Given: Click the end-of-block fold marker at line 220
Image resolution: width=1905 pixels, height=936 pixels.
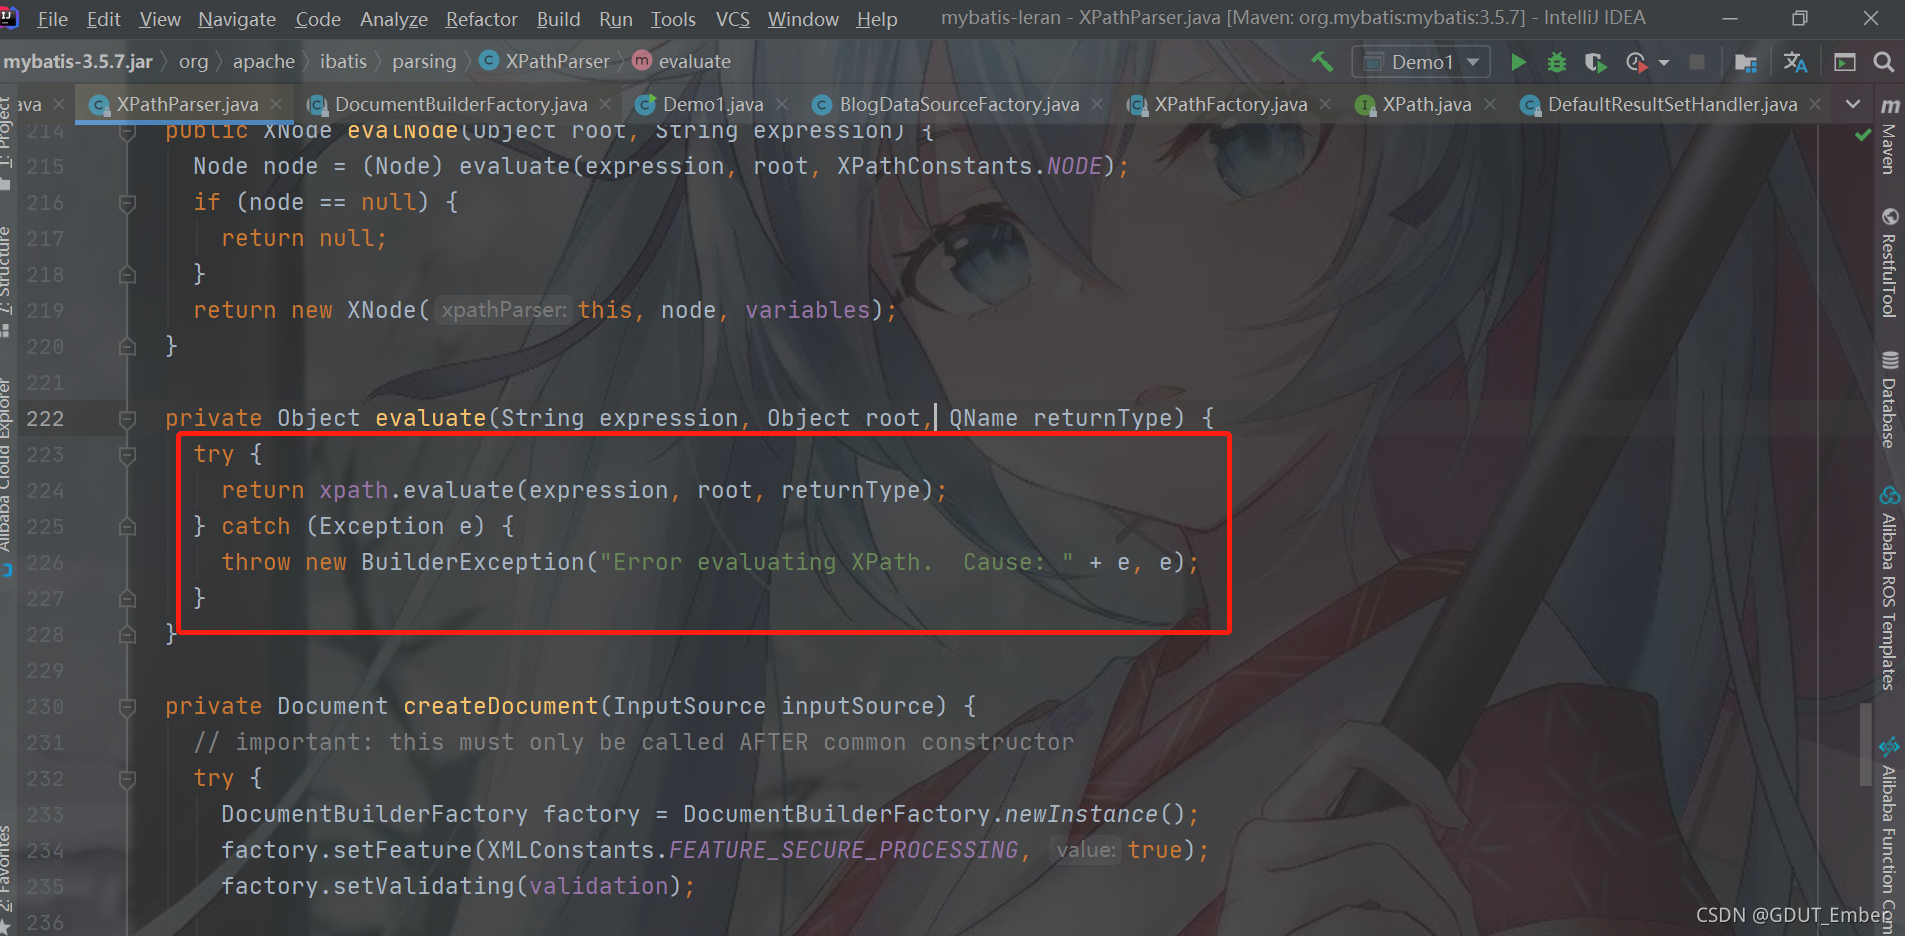Looking at the screenshot, I should coord(127,347).
